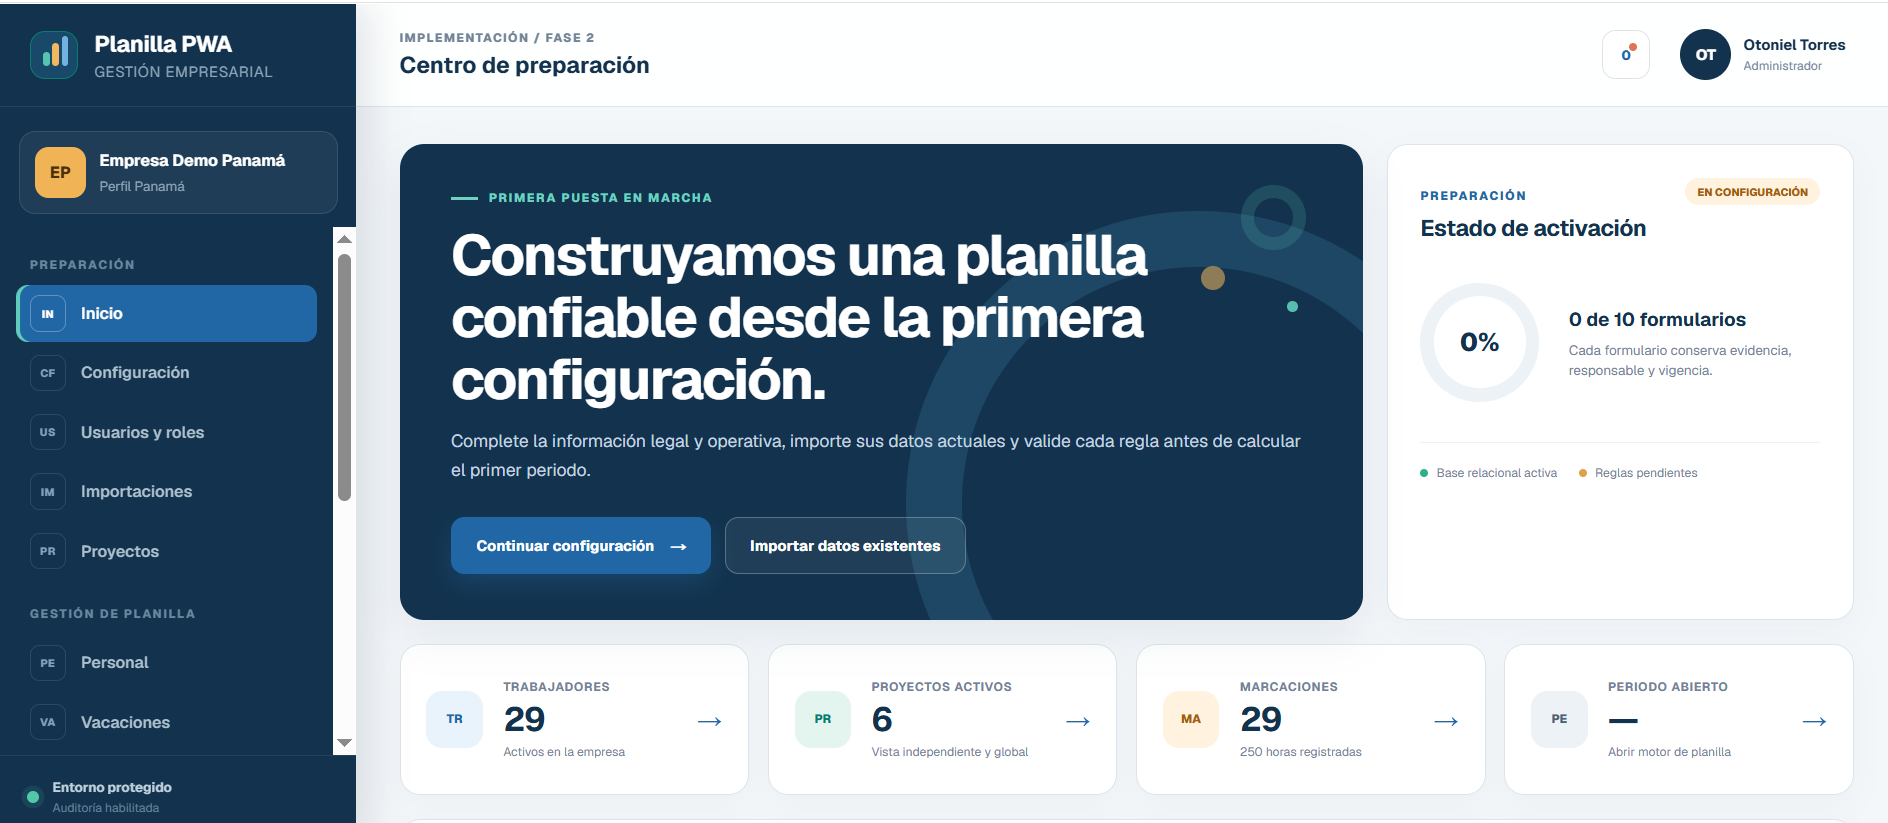Go to Configuración in the sidebar
The height and width of the screenshot is (823, 1888).
click(x=167, y=373)
